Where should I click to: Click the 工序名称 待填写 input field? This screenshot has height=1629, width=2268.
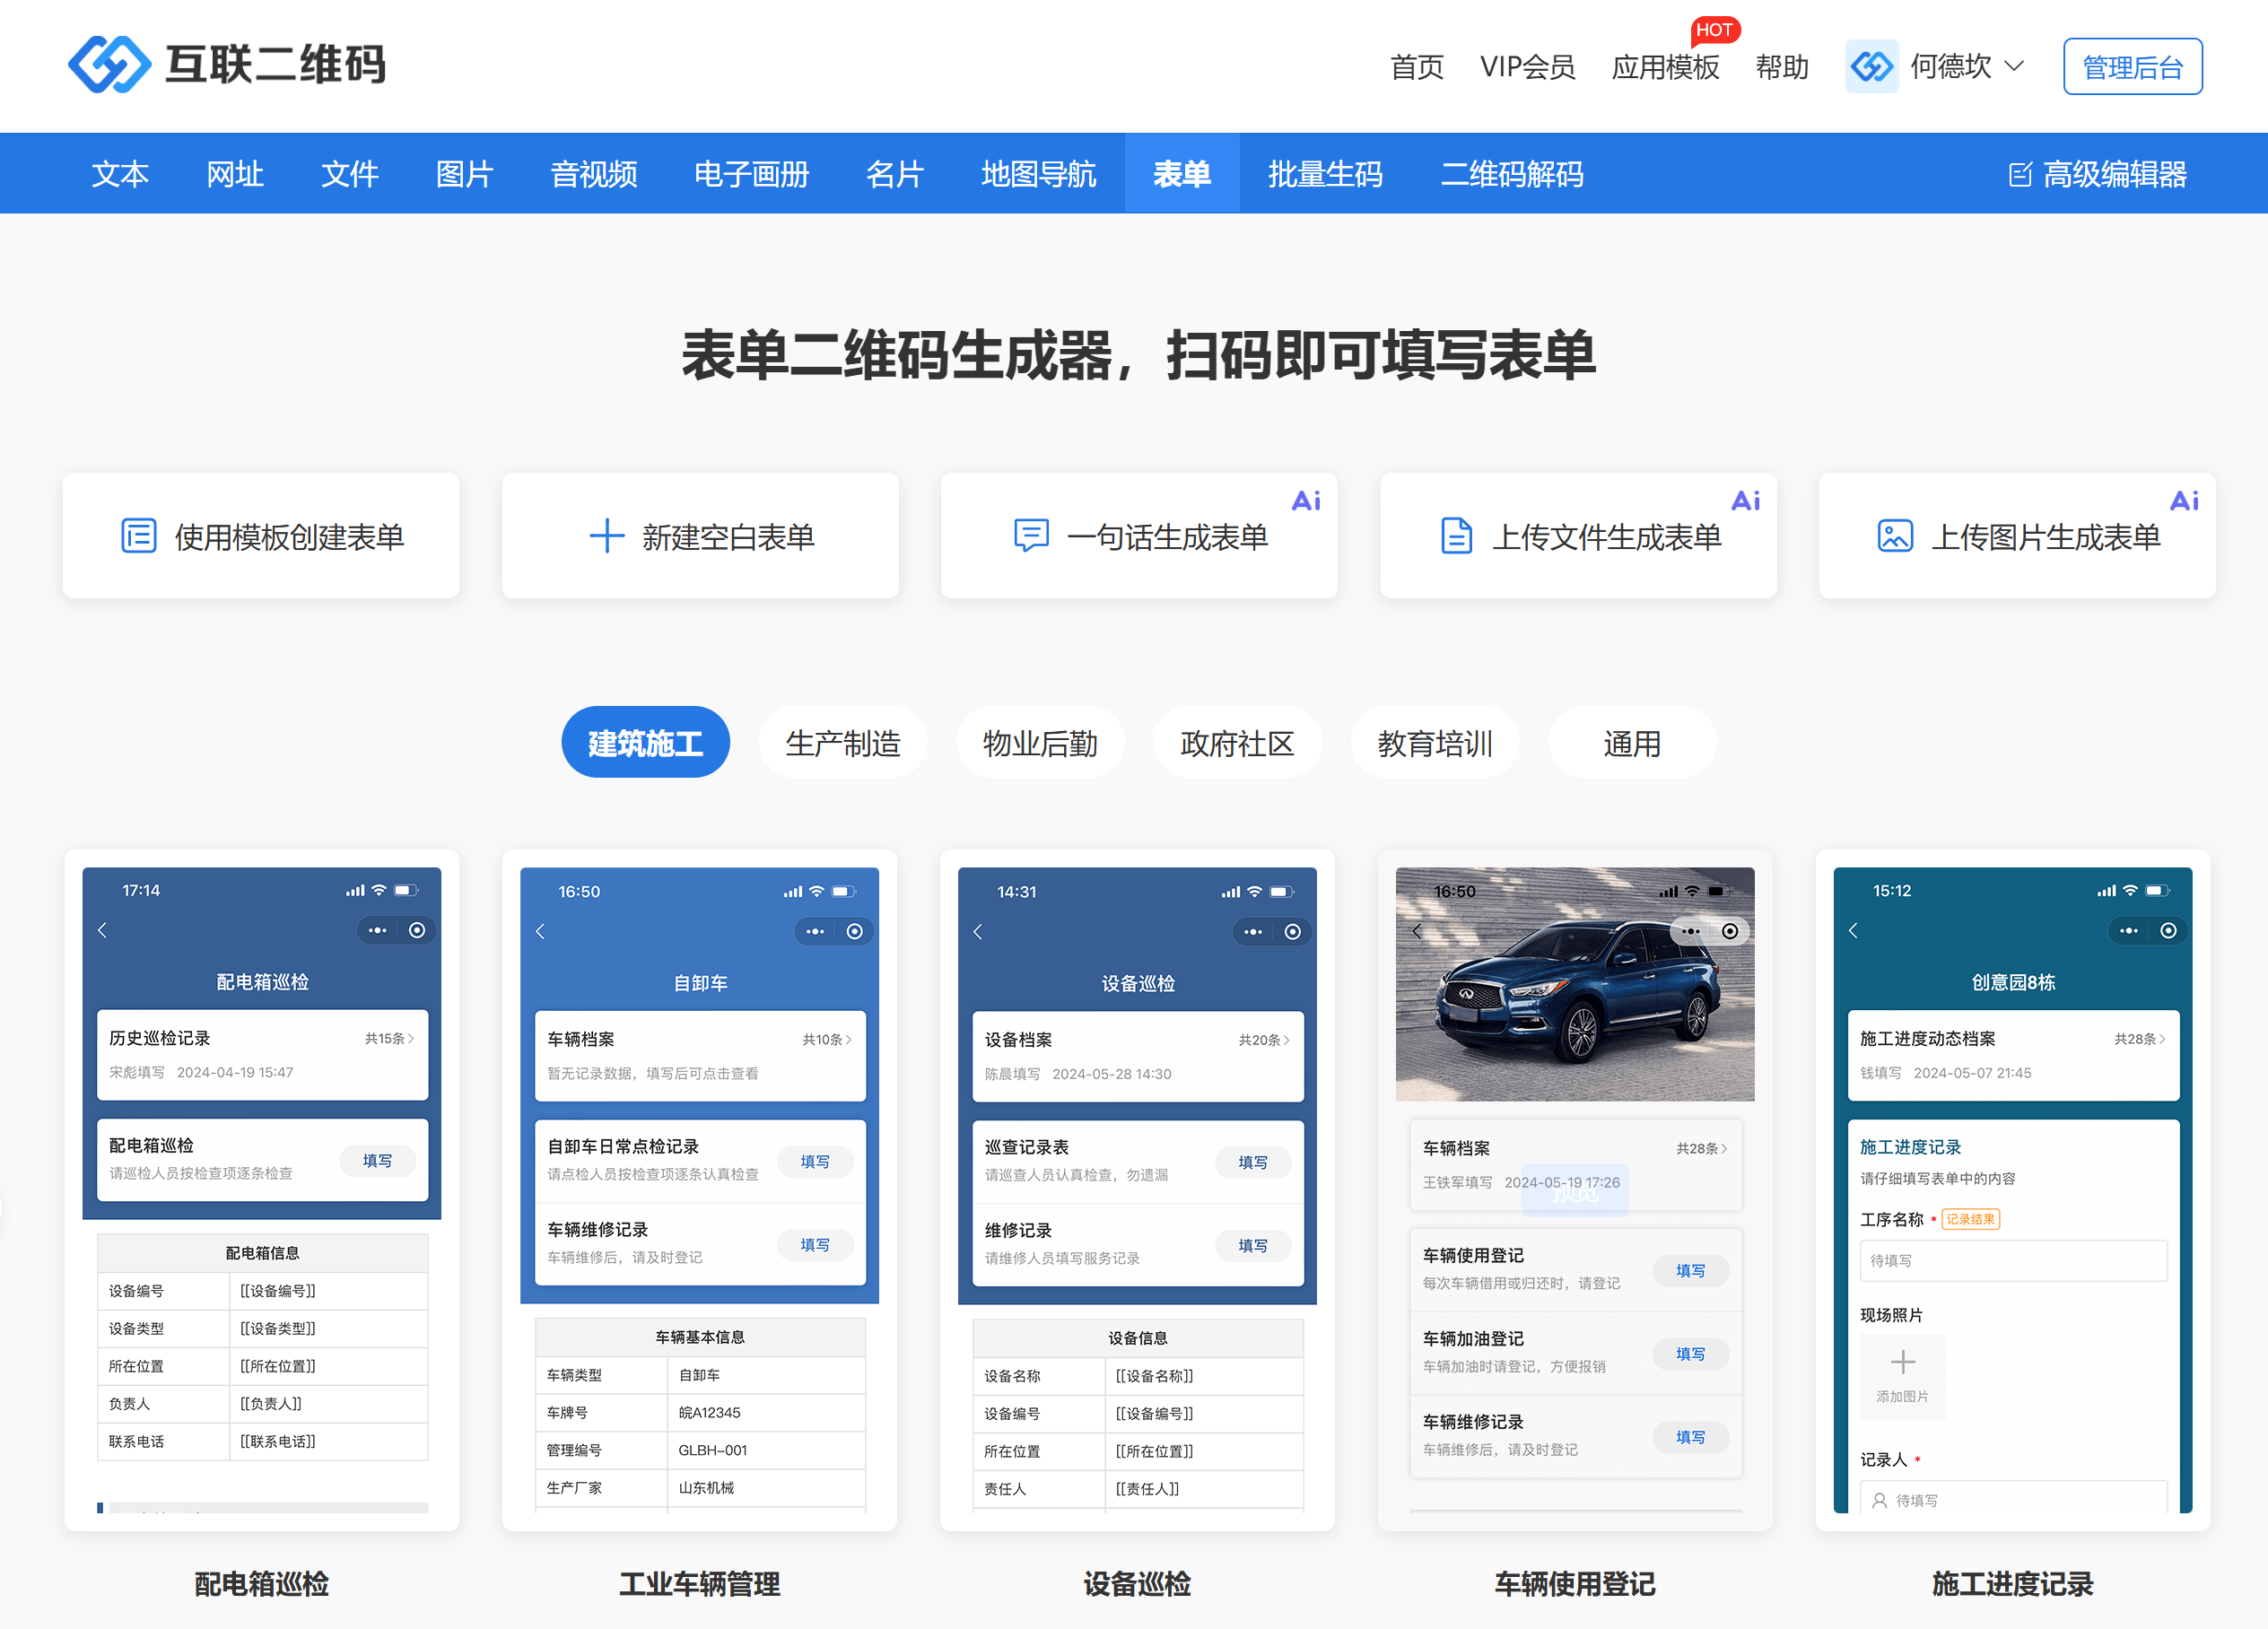click(x=2012, y=1261)
